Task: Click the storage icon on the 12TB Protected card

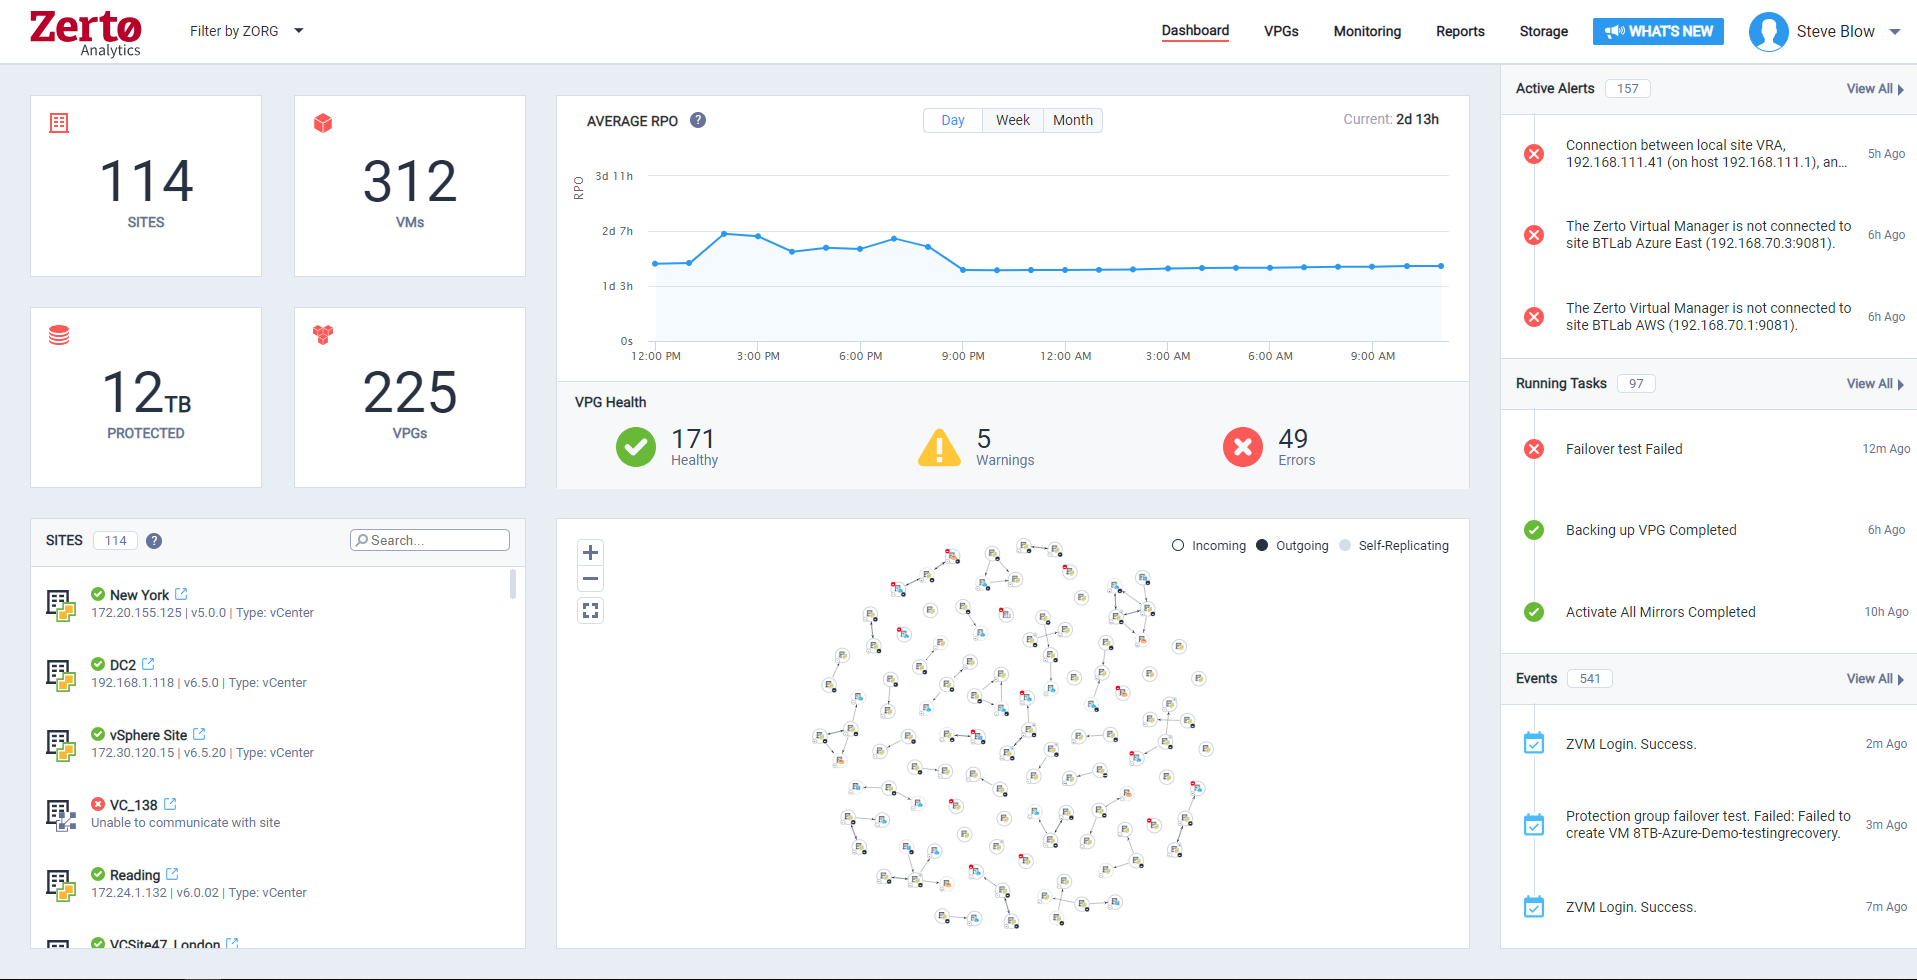Action: 59,334
